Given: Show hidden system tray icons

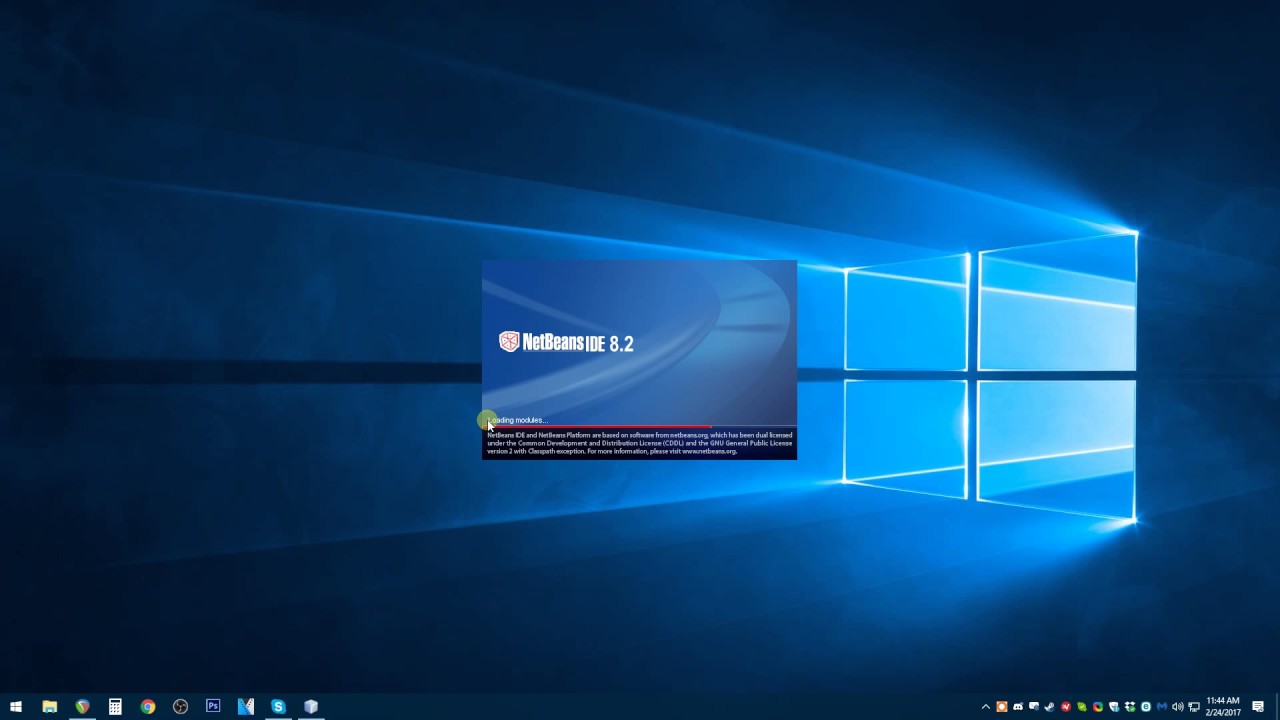Looking at the screenshot, I should click(x=986, y=707).
